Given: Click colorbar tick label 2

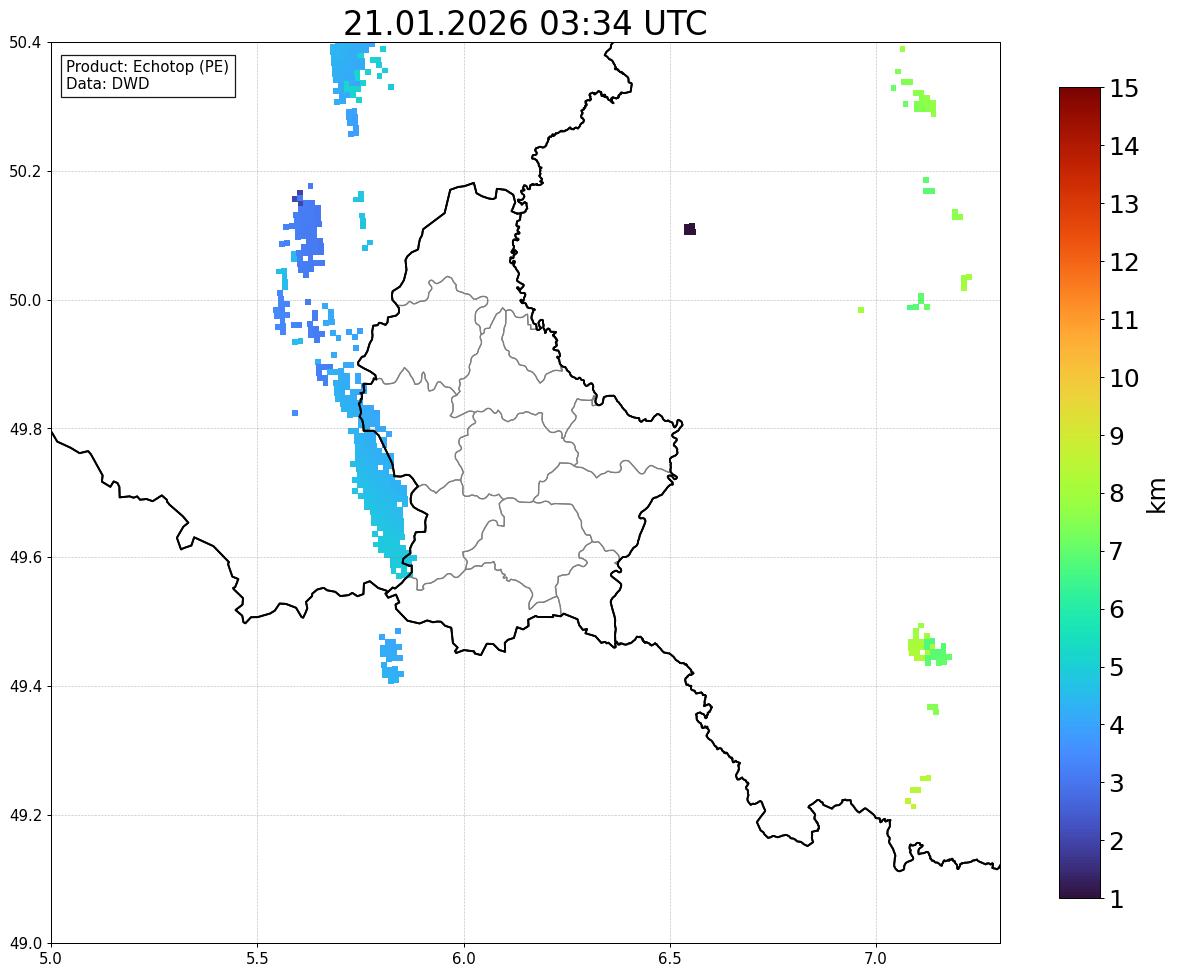Looking at the screenshot, I should pos(1117,841).
